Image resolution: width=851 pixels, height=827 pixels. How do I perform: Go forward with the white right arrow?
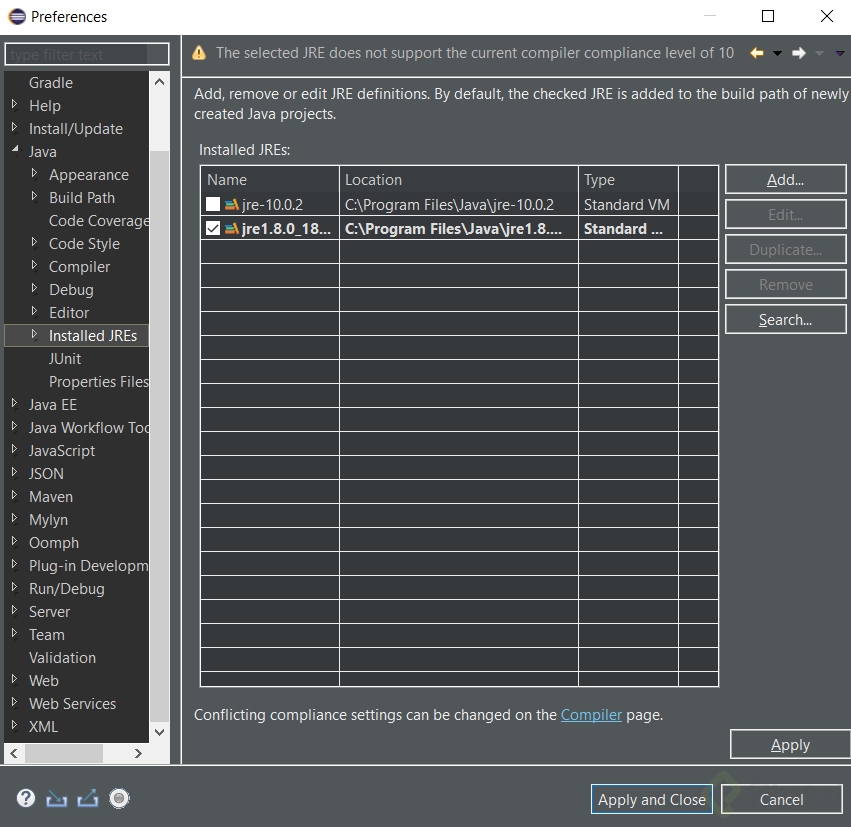click(798, 53)
